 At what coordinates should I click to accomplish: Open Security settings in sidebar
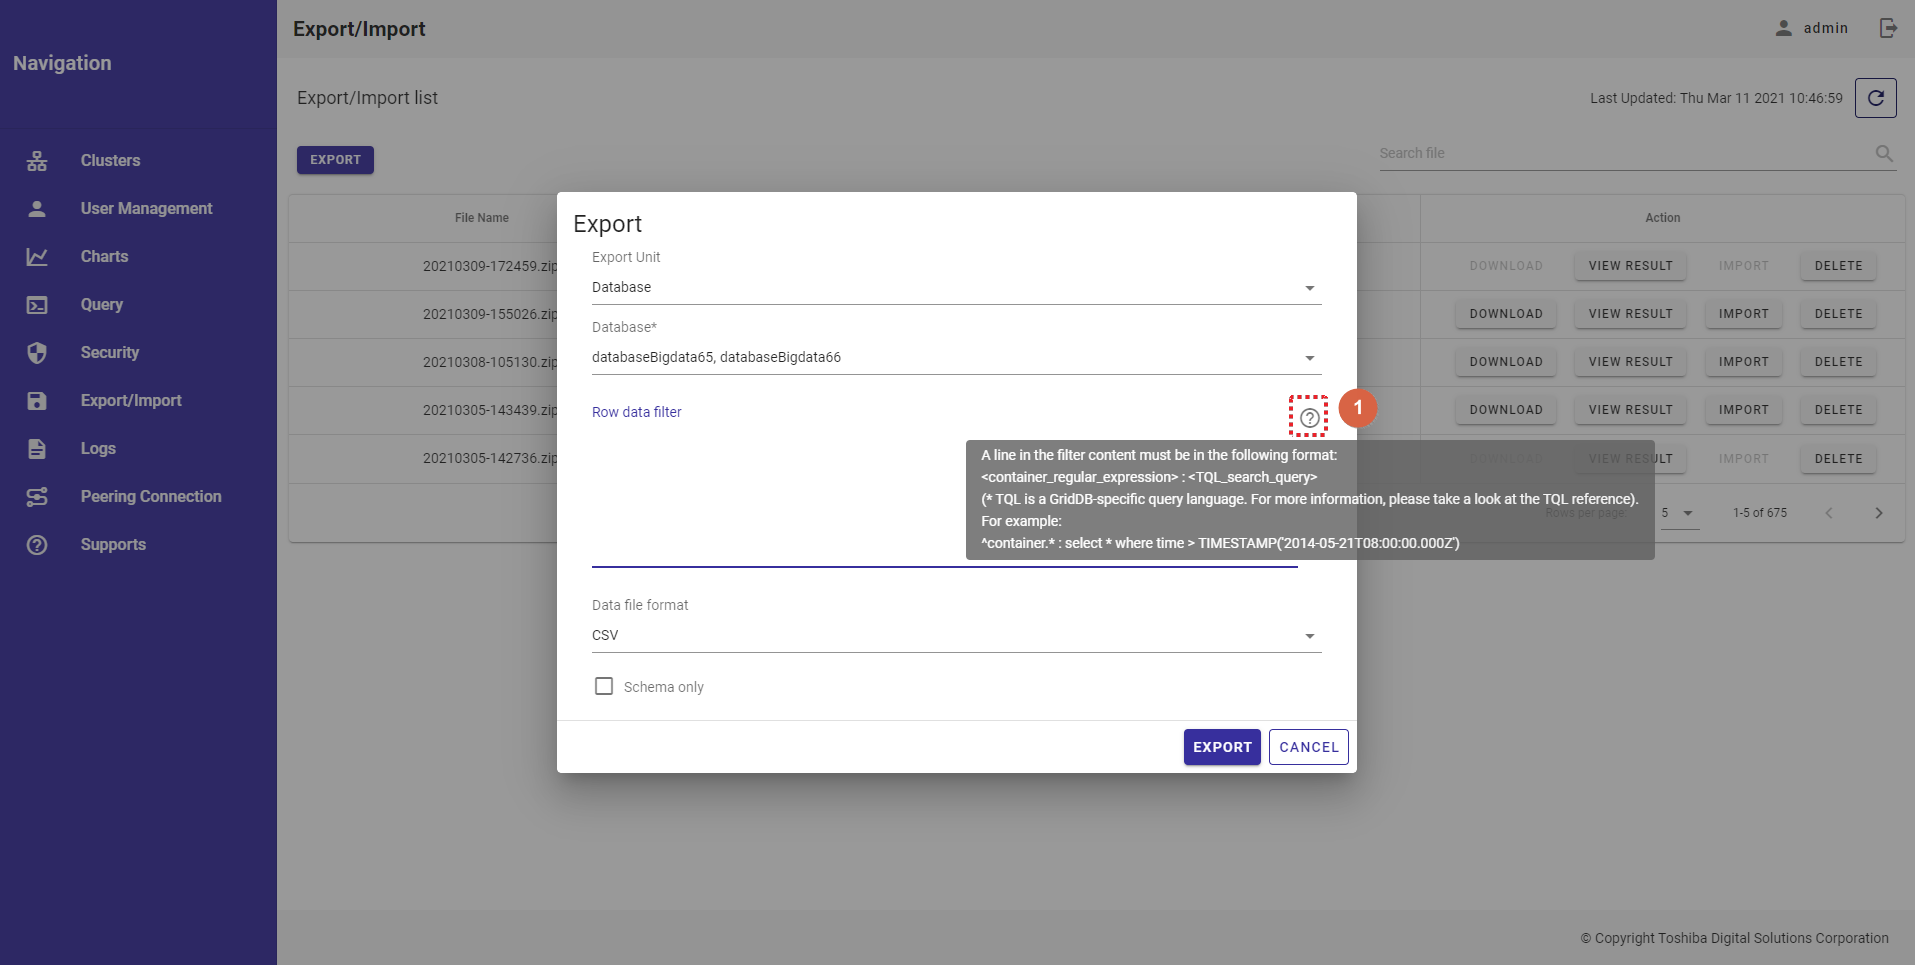pyautogui.click(x=109, y=352)
